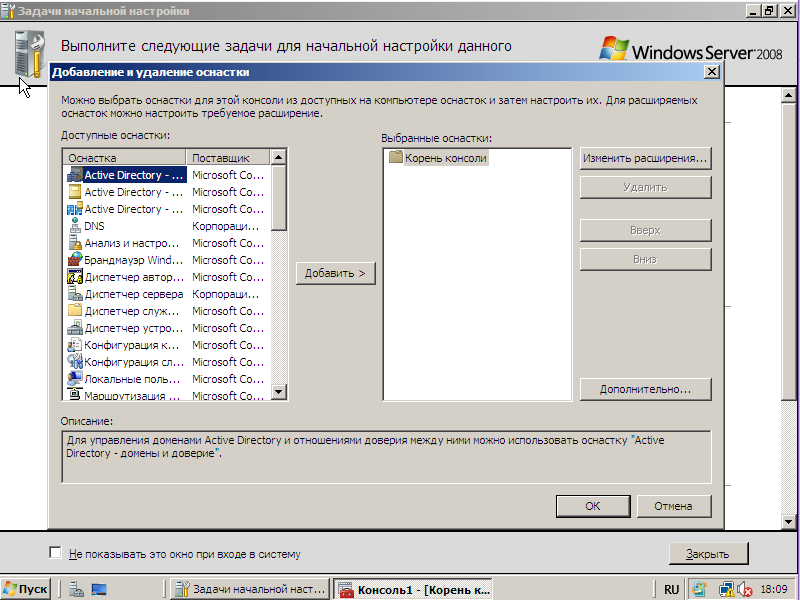Click supplier cell in Диспетчер сервера row
The image size is (800, 600).
point(226,294)
